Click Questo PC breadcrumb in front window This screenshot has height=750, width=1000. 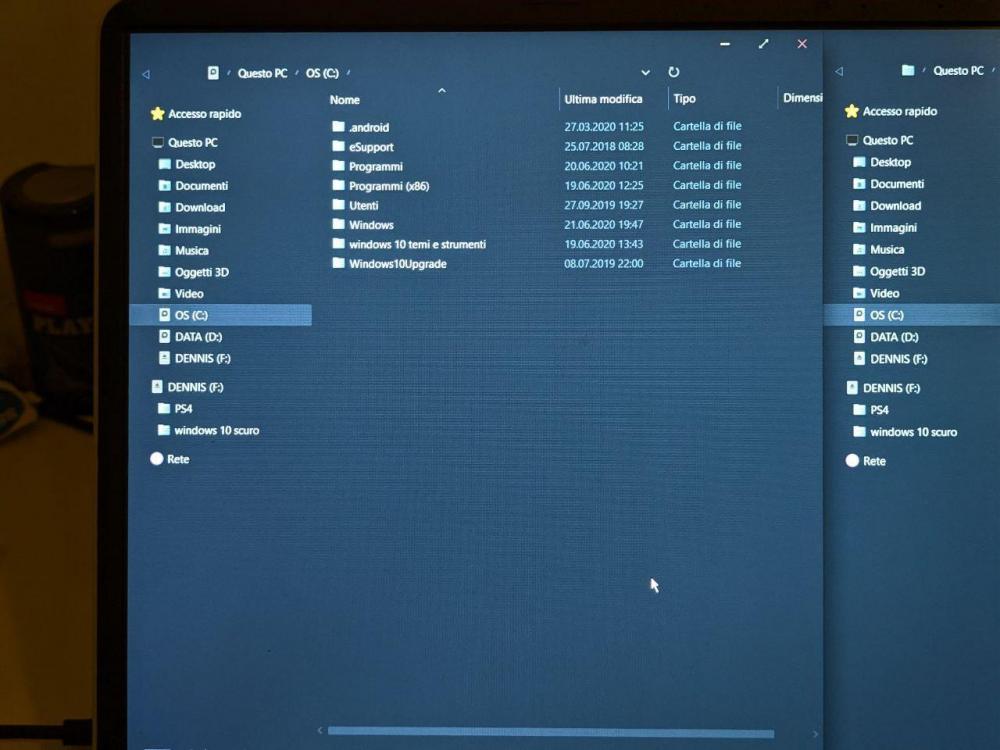pos(262,73)
